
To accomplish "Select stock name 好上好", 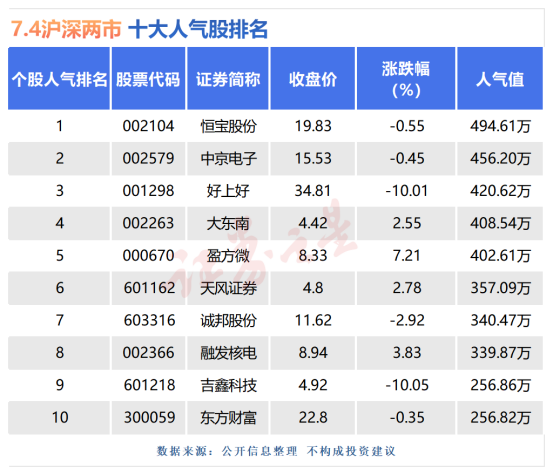I will coord(228,191).
